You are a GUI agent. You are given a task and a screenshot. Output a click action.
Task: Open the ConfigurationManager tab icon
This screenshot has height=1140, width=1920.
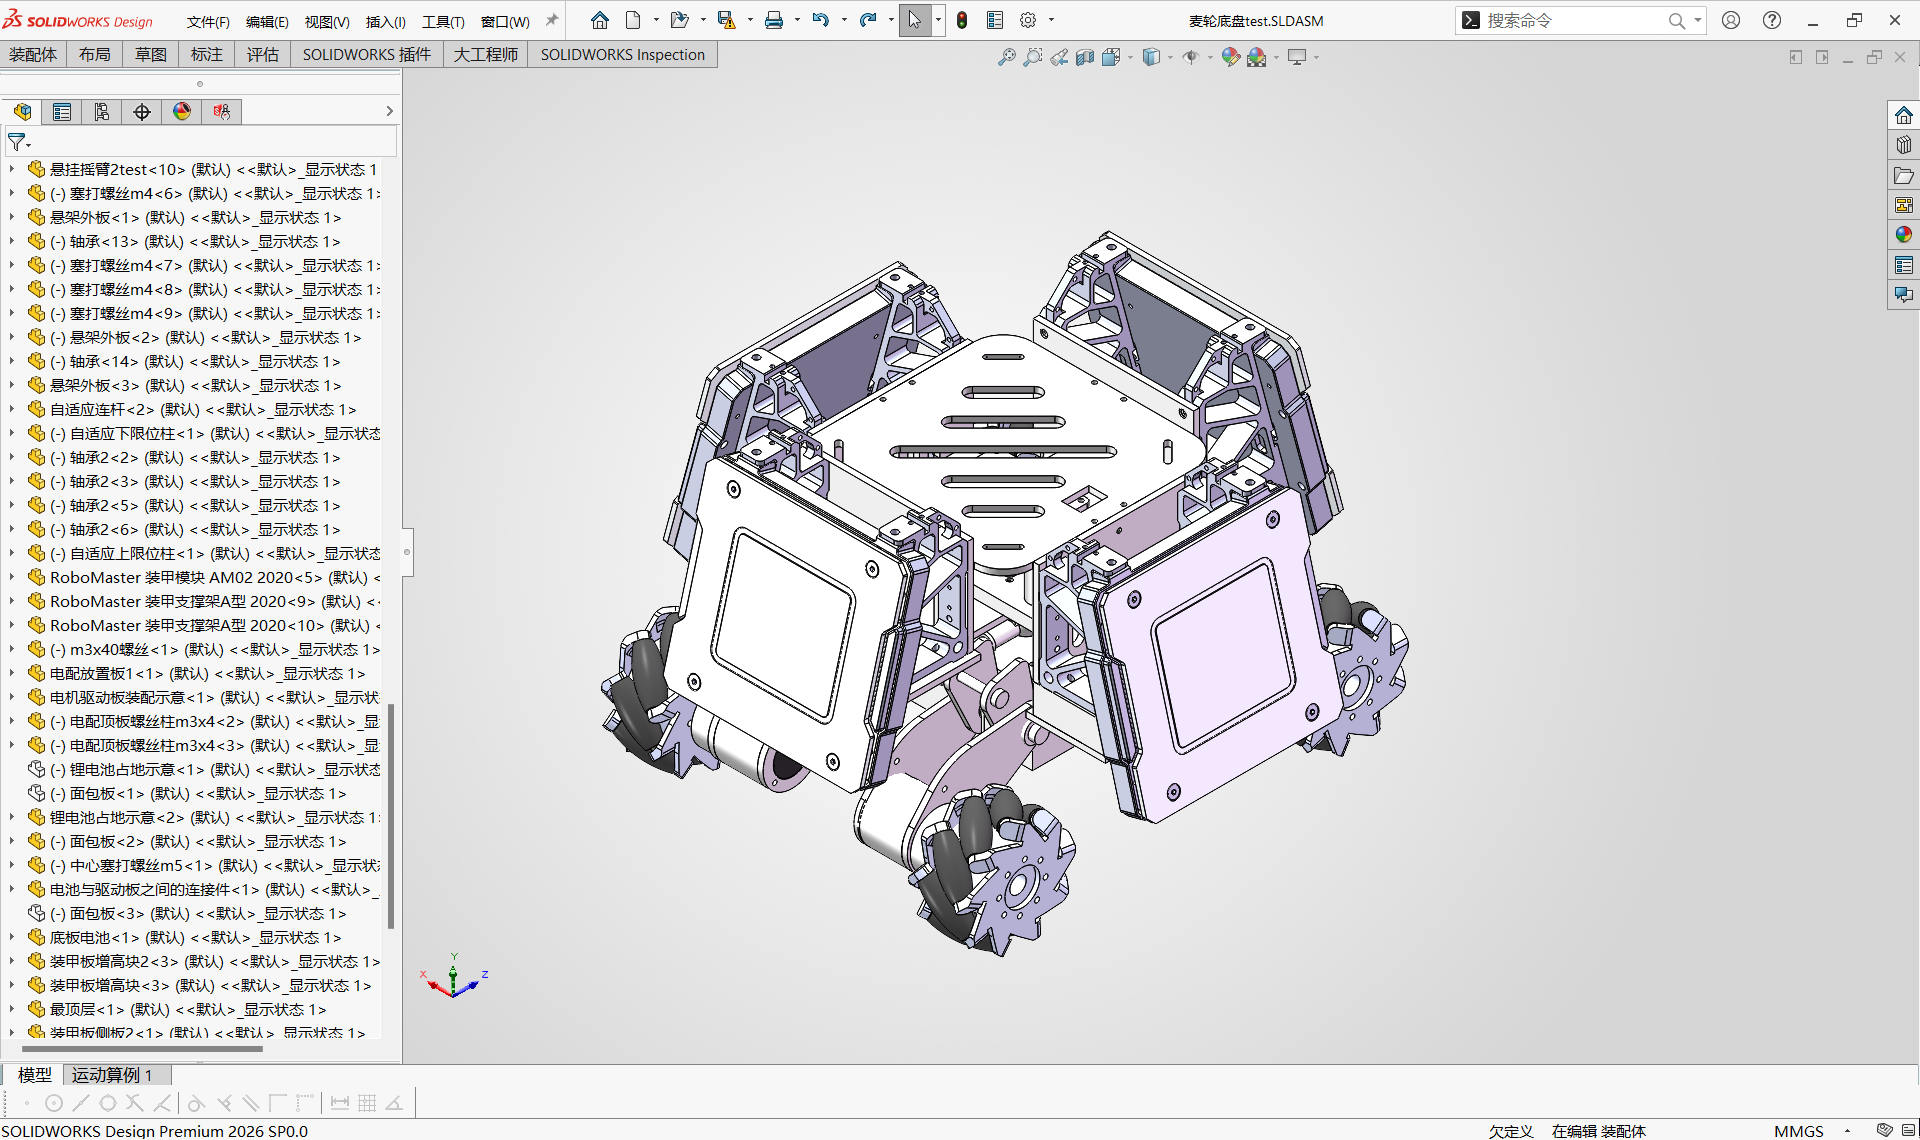click(x=102, y=112)
